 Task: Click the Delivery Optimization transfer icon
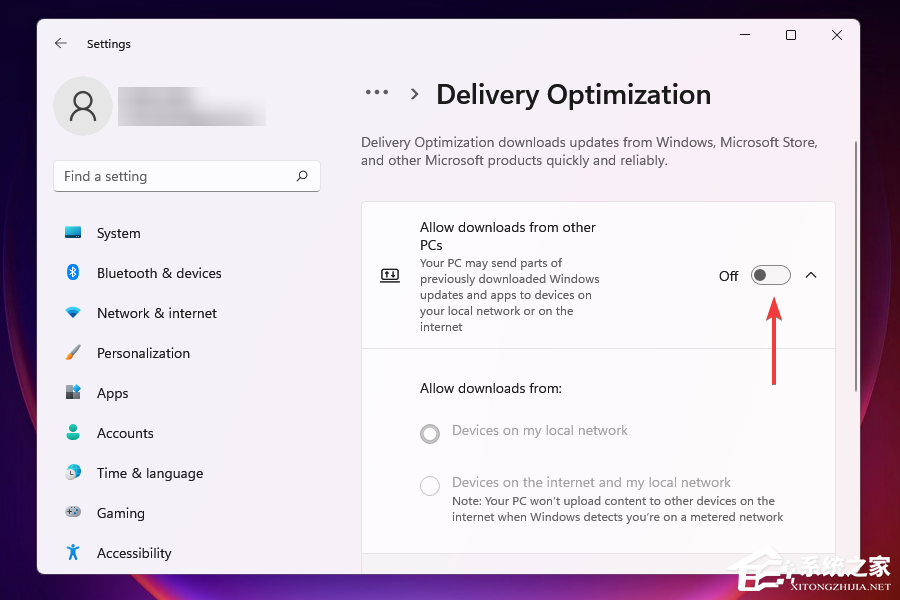coord(390,275)
